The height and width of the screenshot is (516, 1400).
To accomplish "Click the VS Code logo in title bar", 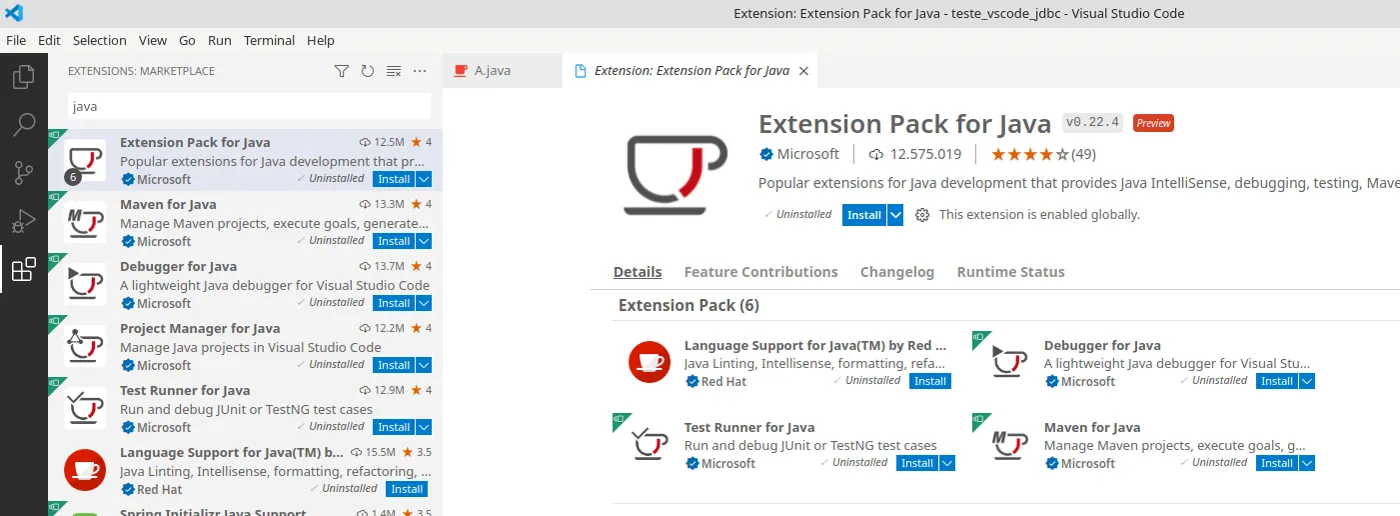I will pos(14,13).
